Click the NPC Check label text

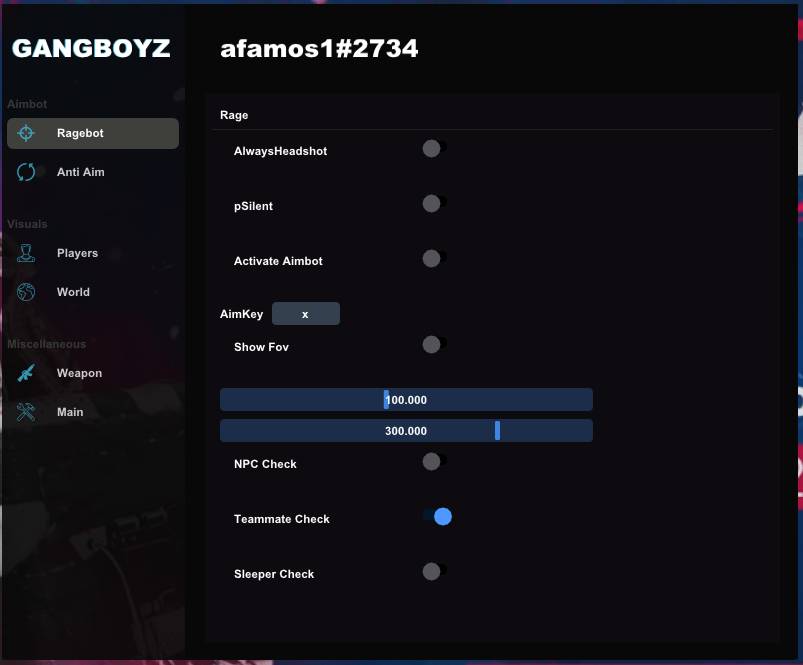click(265, 464)
